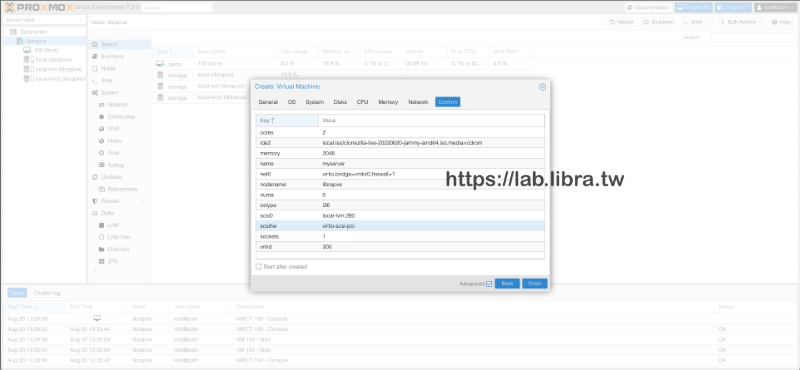Select the vmid row showing 200
800x370 pixels.
point(400,247)
